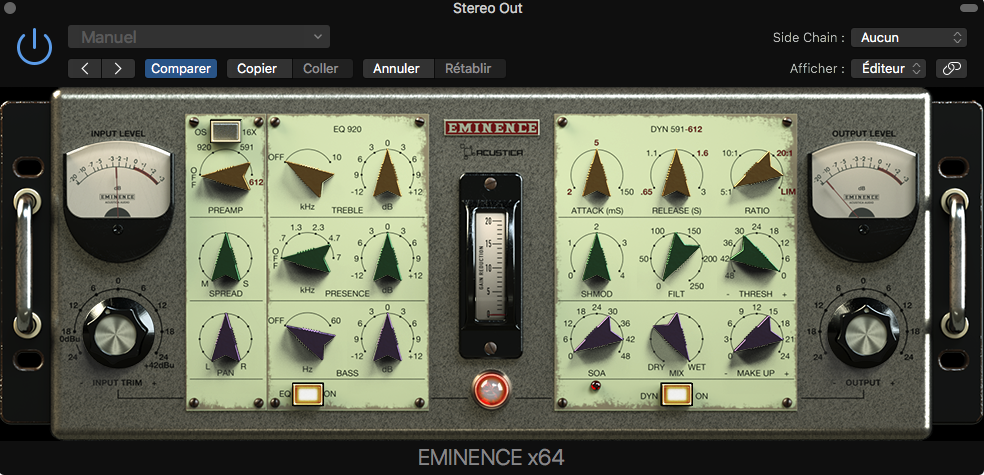Click the SPREAD knob
Screen dimensions: 984x475
point(225,257)
